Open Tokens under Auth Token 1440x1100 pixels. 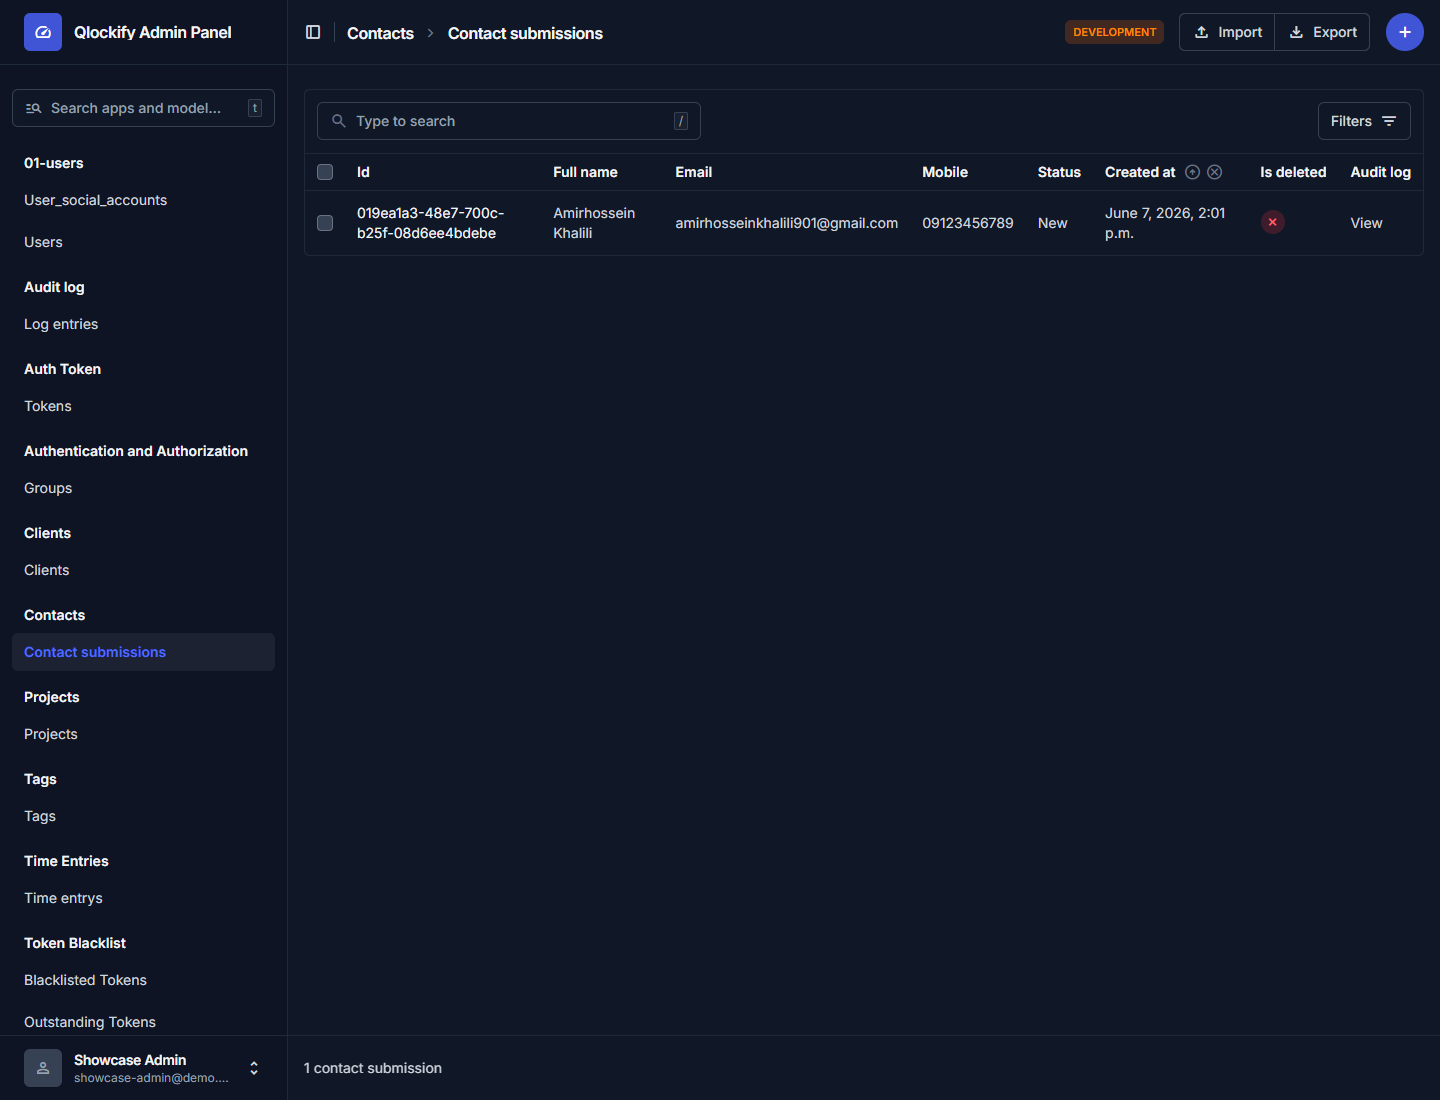pos(48,406)
